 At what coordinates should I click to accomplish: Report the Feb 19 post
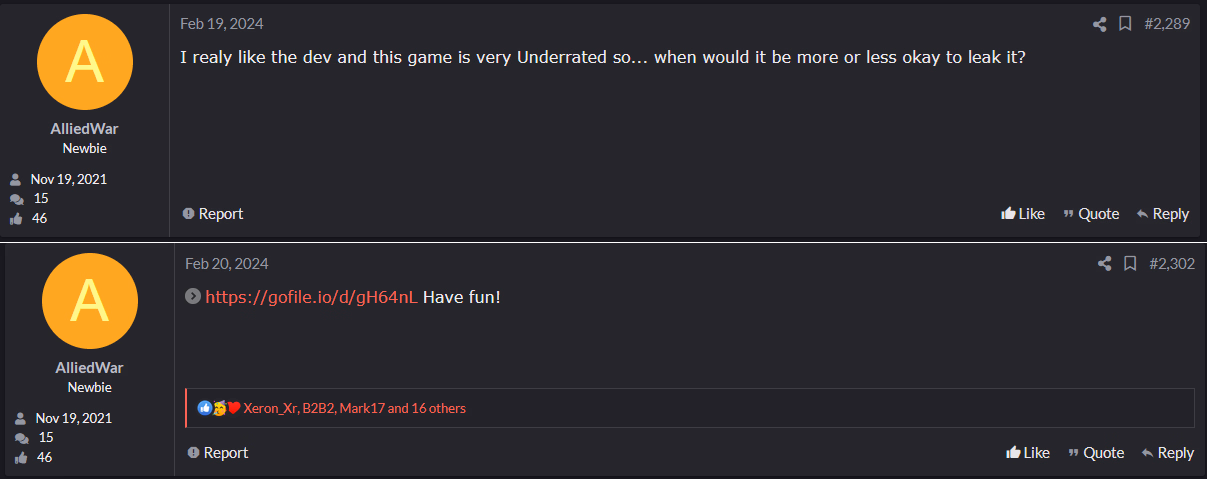pos(213,213)
